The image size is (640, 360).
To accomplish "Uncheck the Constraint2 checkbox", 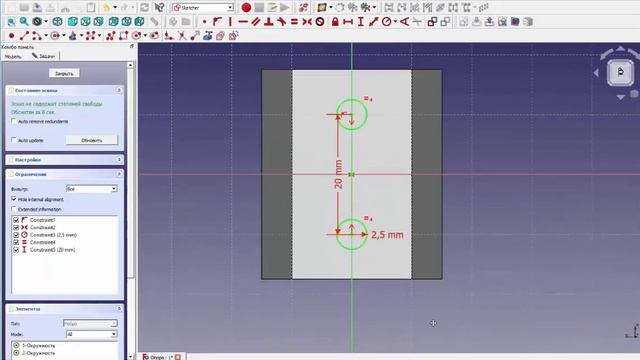I will tap(16, 227).
